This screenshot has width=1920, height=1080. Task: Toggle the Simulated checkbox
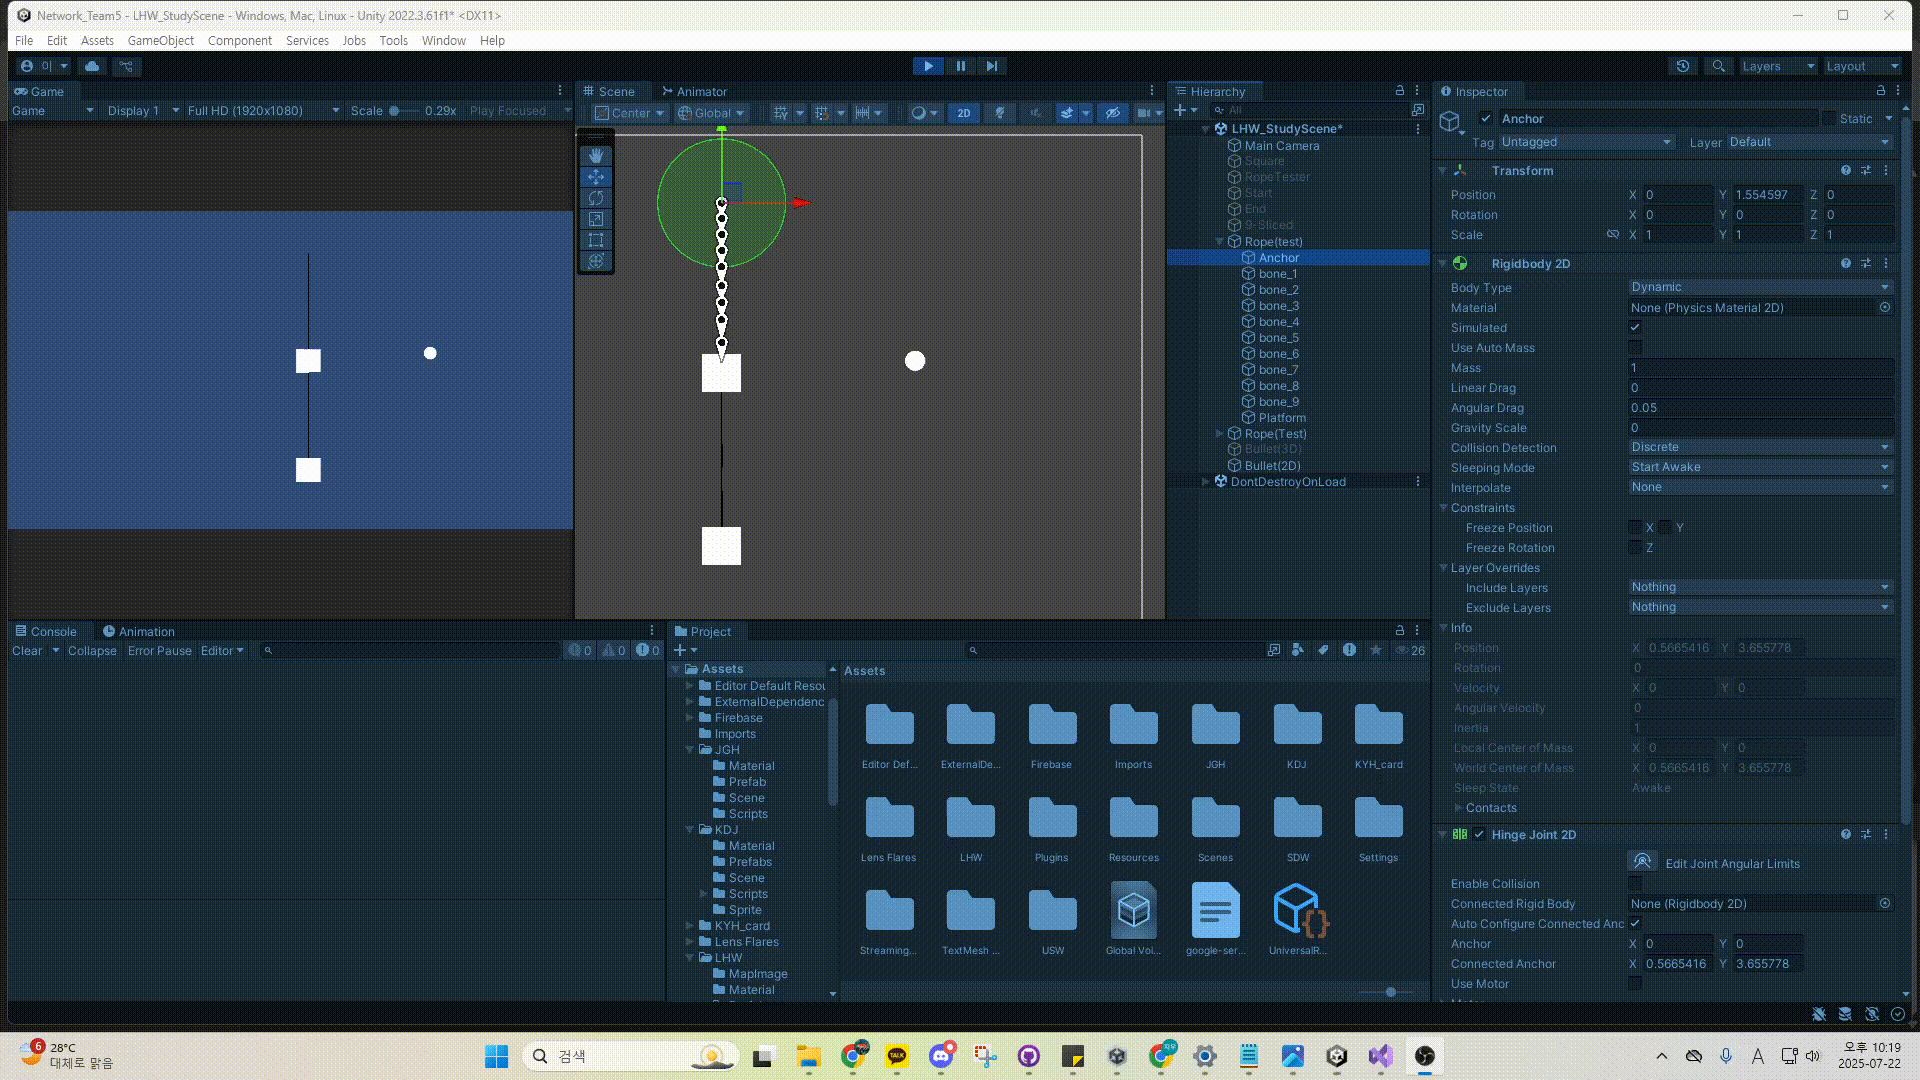tap(1635, 328)
